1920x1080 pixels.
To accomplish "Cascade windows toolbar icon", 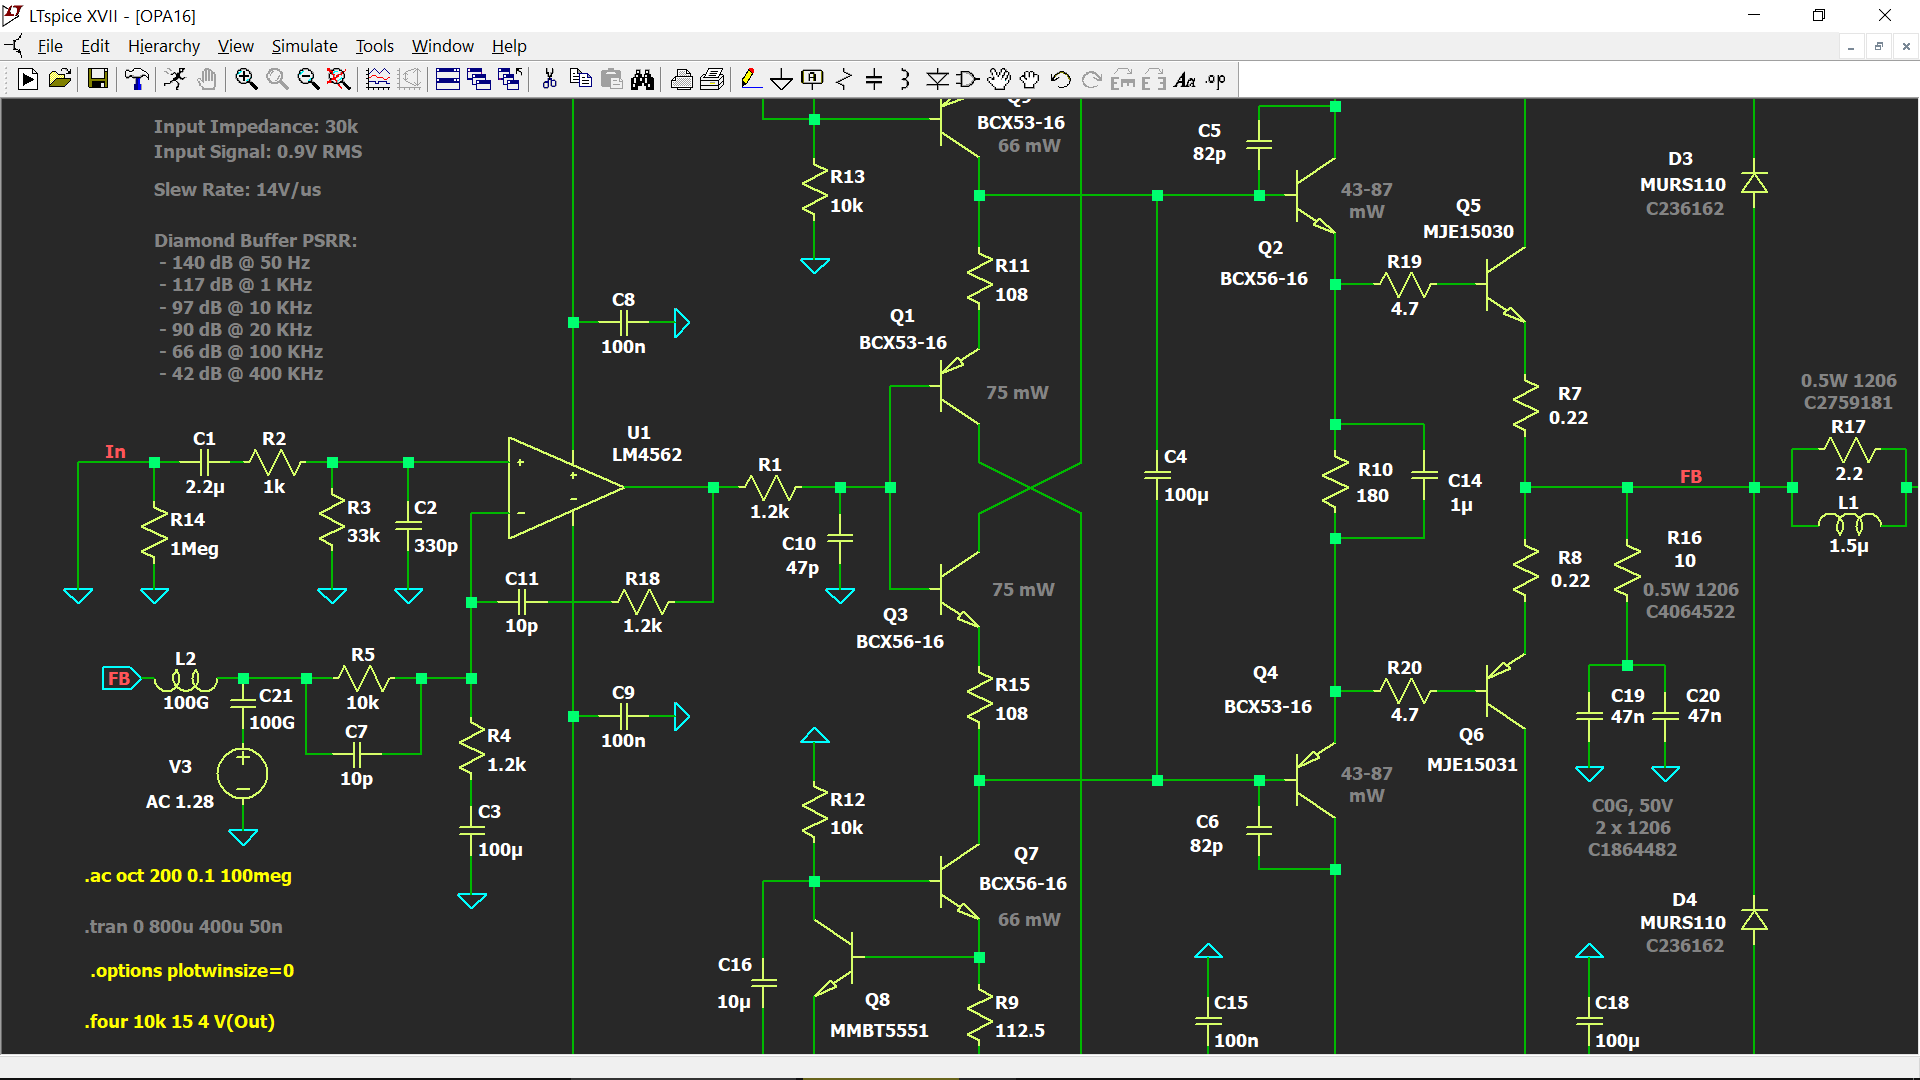I will [479, 79].
